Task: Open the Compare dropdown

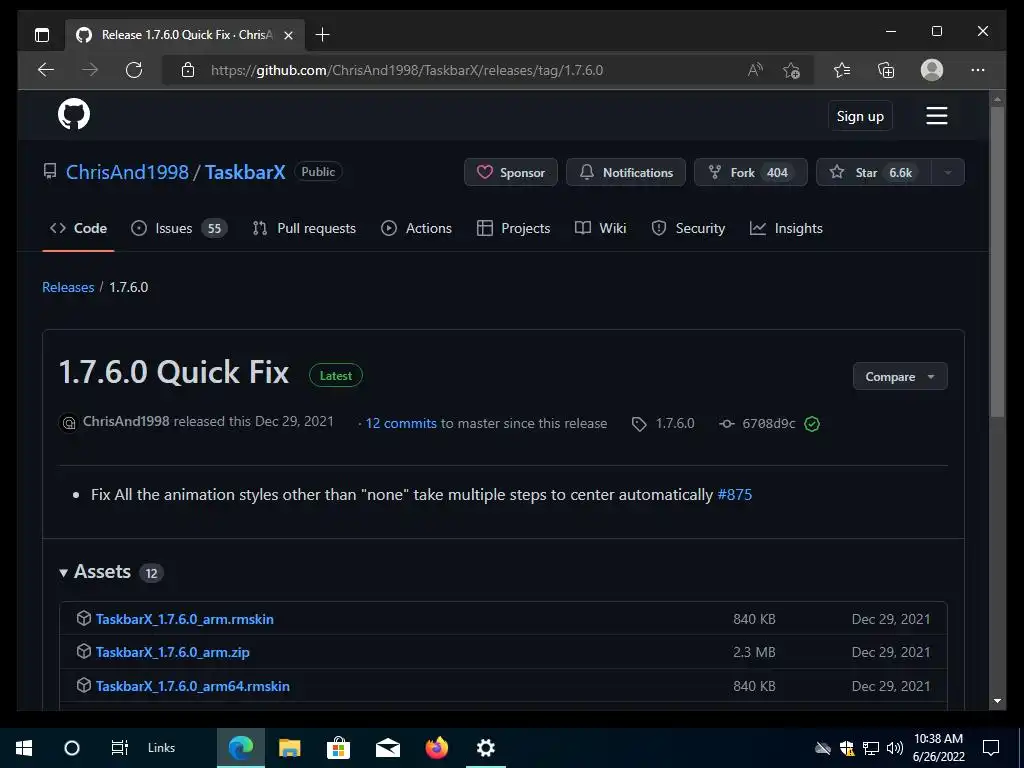Action: tap(900, 376)
